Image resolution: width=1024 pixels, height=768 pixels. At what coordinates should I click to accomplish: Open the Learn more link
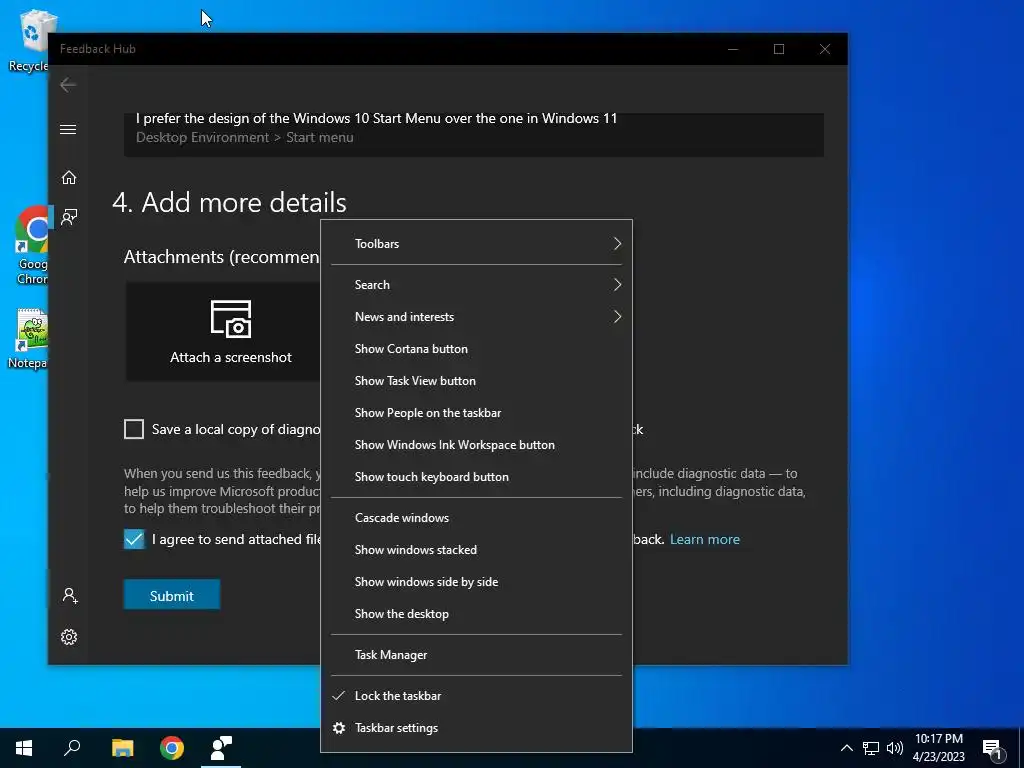point(705,539)
